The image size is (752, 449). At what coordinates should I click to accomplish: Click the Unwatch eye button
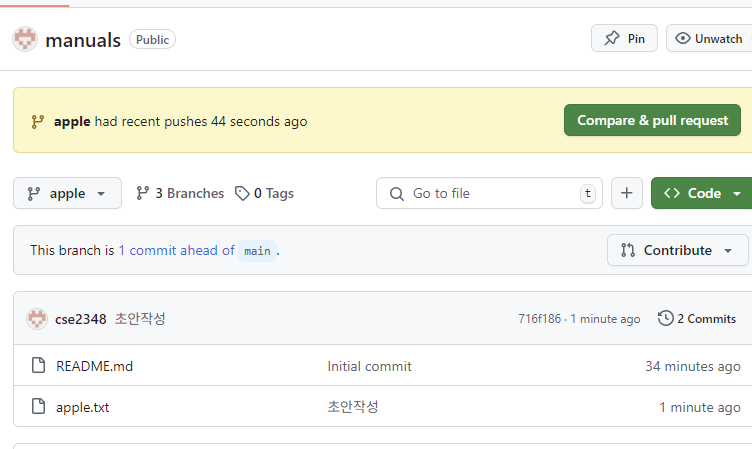tap(709, 38)
